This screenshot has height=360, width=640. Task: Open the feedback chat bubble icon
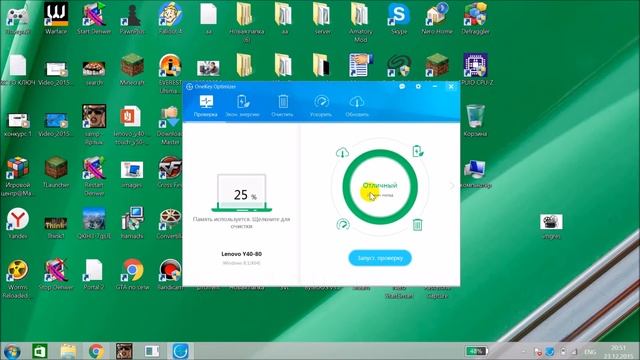tap(402, 87)
